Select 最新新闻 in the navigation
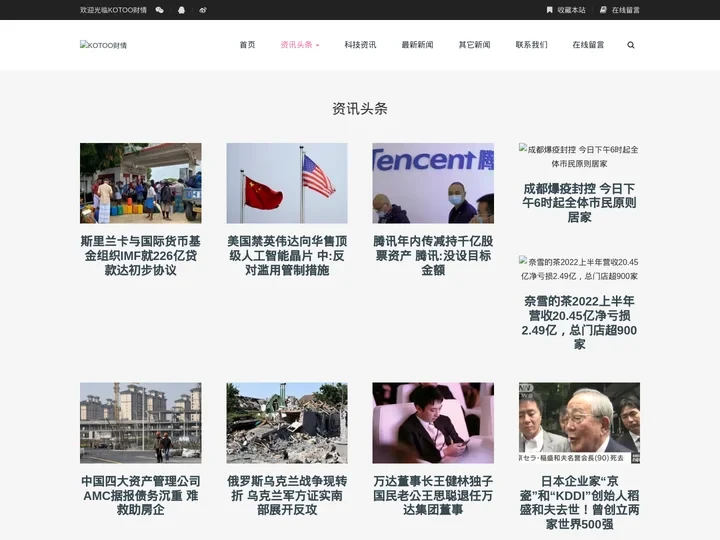The height and width of the screenshot is (540, 720). click(x=417, y=45)
